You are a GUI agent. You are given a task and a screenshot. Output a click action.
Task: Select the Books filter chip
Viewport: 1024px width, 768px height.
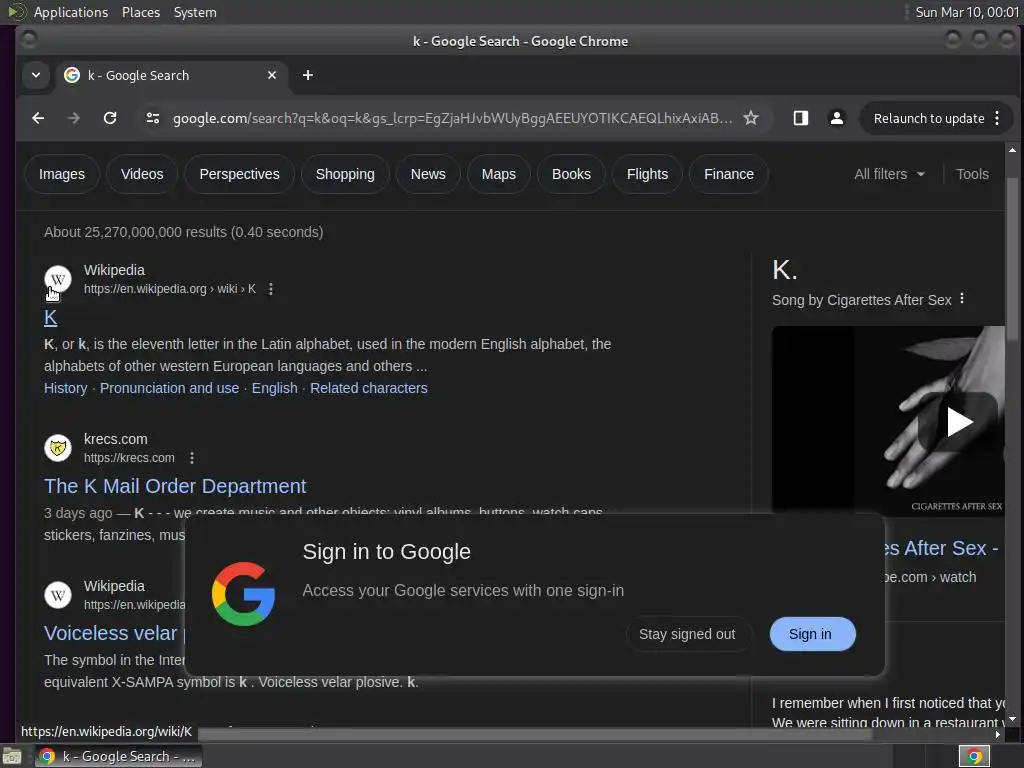[x=571, y=174]
